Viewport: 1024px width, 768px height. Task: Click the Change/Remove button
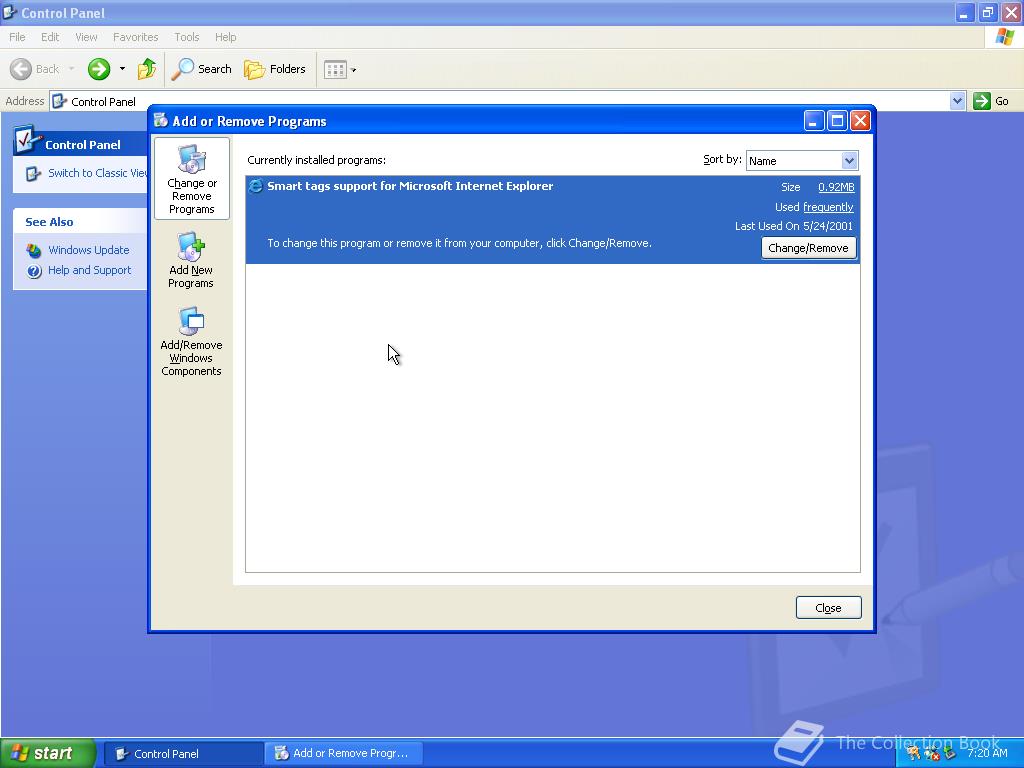coord(808,248)
